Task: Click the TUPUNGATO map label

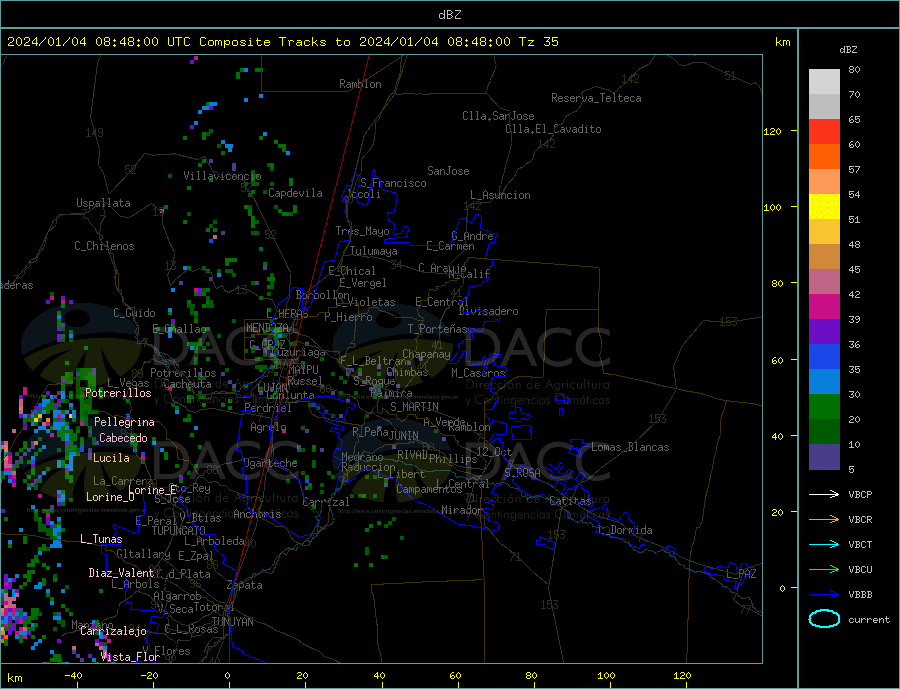Action: coord(179,531)
